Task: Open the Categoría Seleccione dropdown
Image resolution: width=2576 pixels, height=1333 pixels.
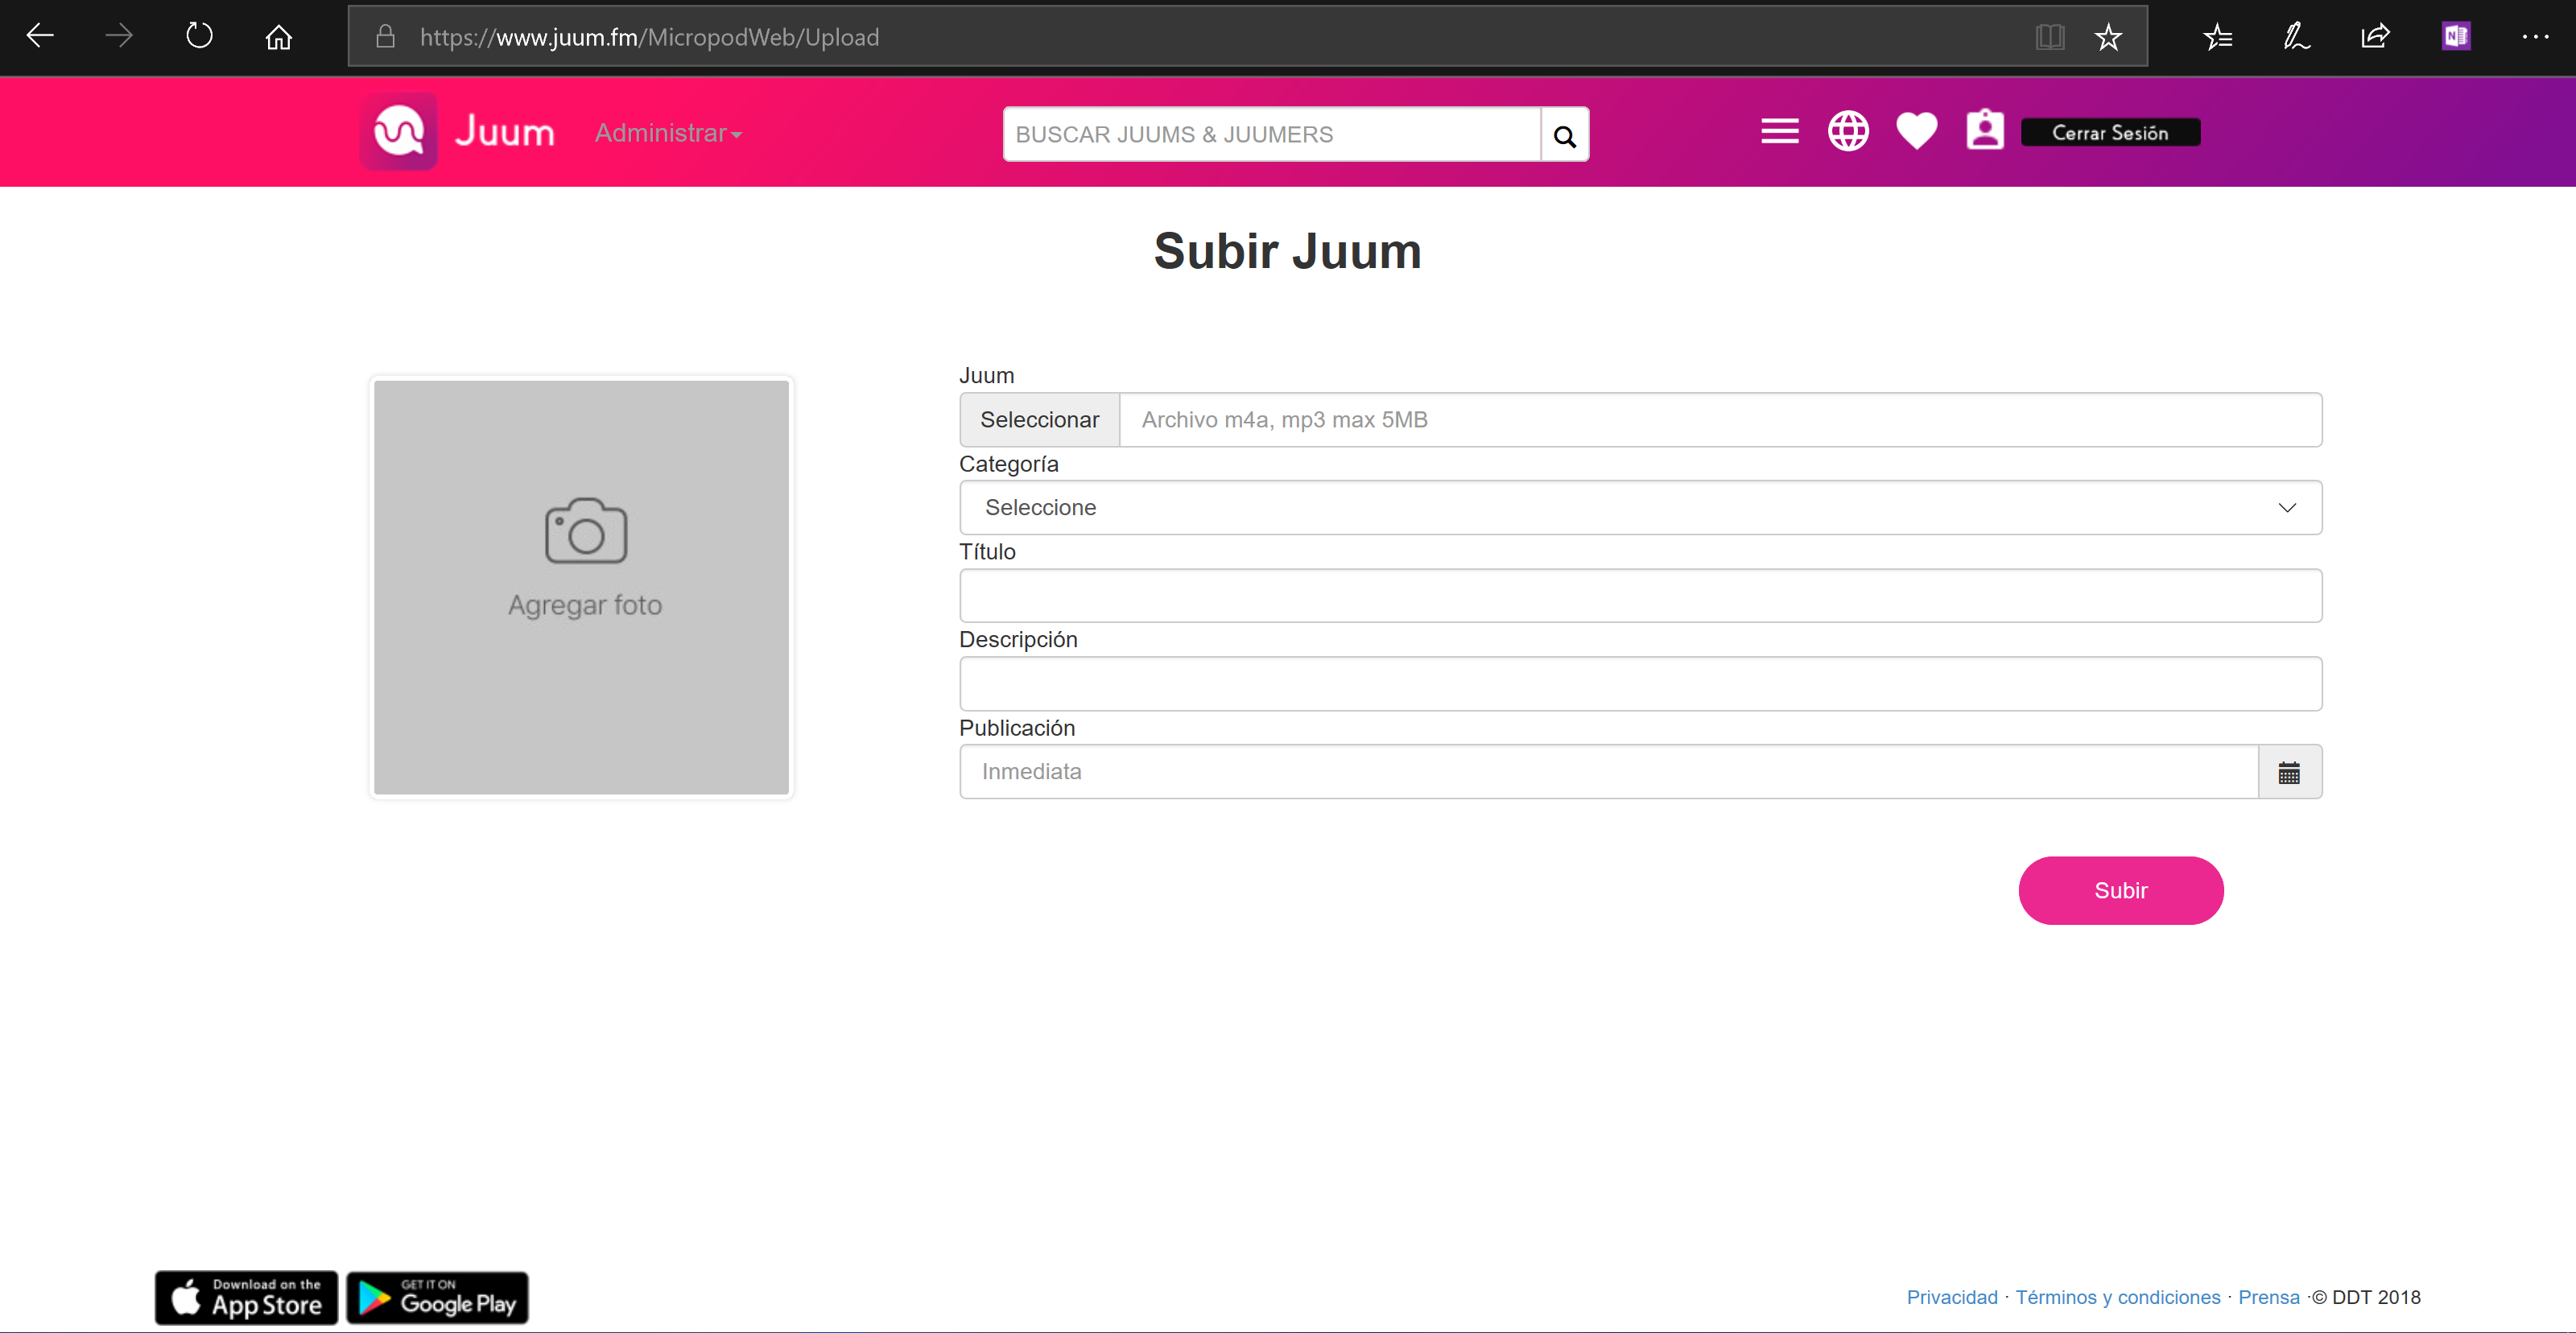Action: point(1640,507)
